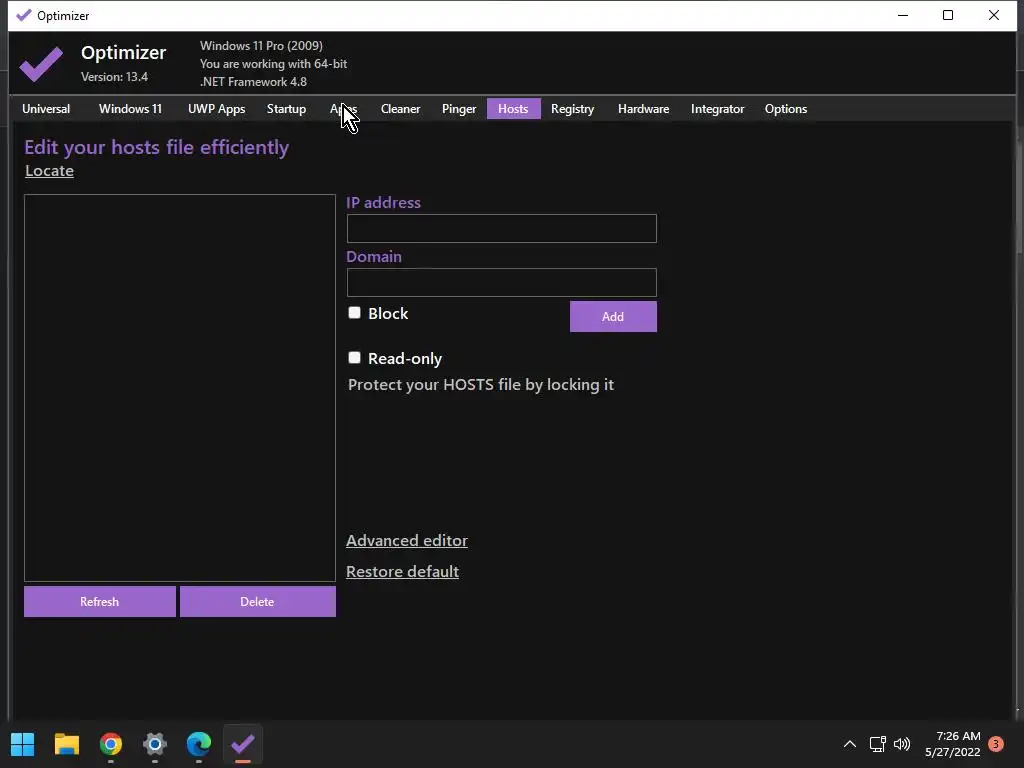The height and width of the screenshot is (768, 1024).
Task: Click the Add button
Action: [613, 317]
